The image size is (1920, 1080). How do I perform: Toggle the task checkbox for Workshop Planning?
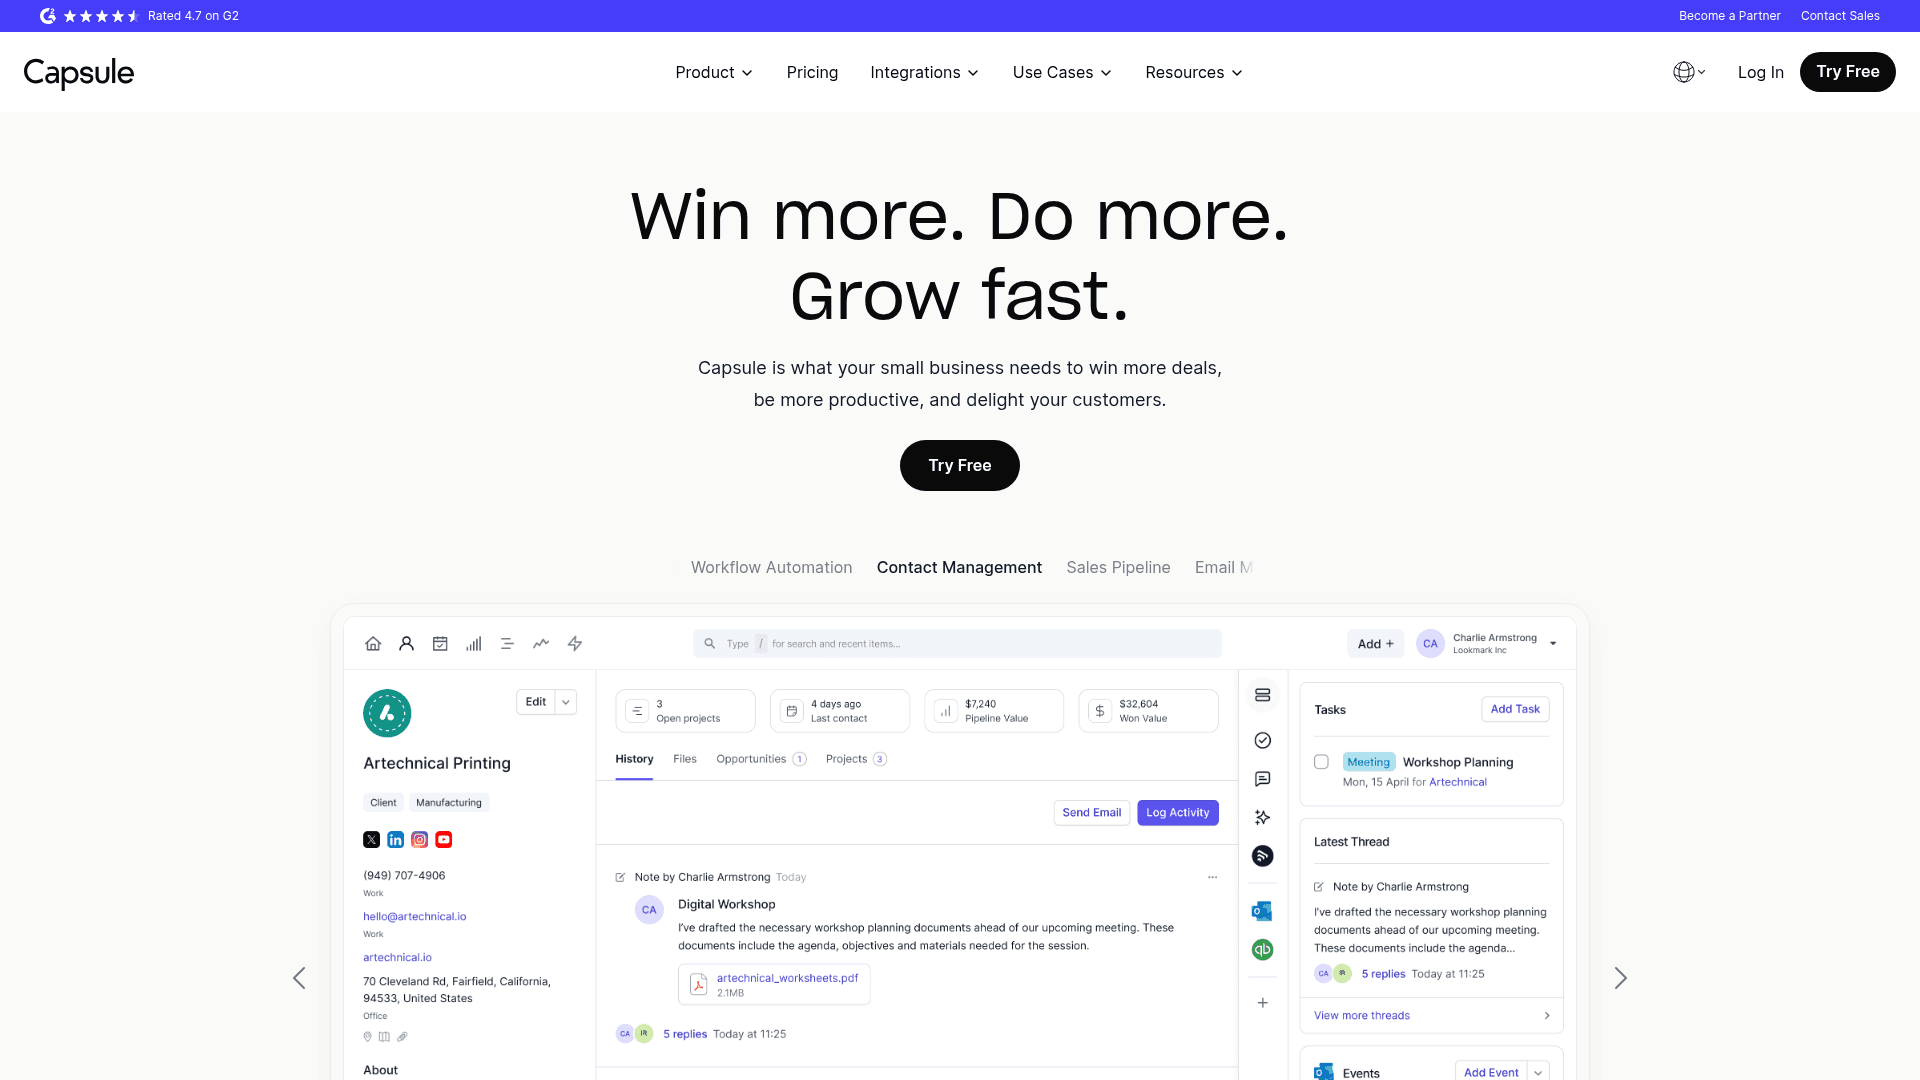tap(1321, 762)
